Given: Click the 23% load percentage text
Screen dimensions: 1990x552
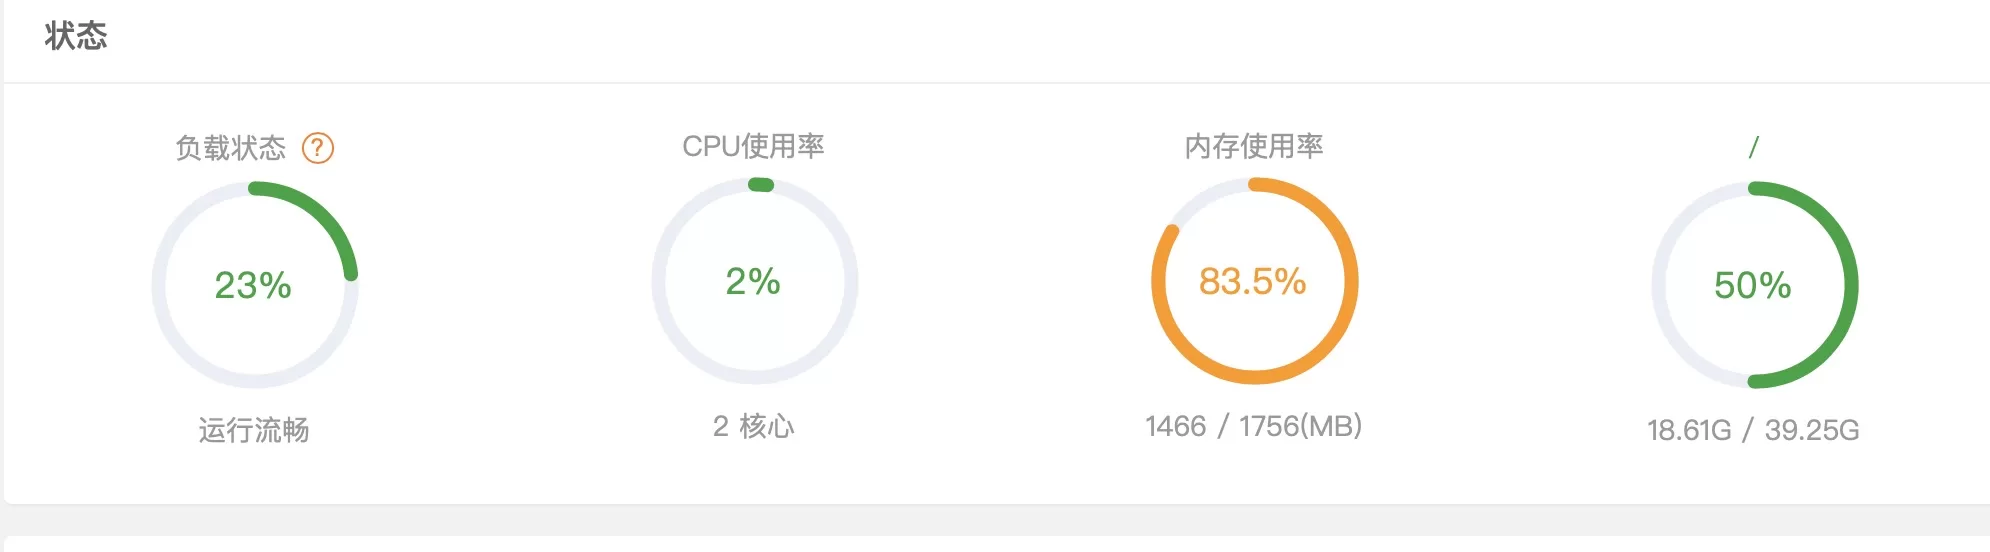Looking at the screenshot, I should [x=253, y=285].
